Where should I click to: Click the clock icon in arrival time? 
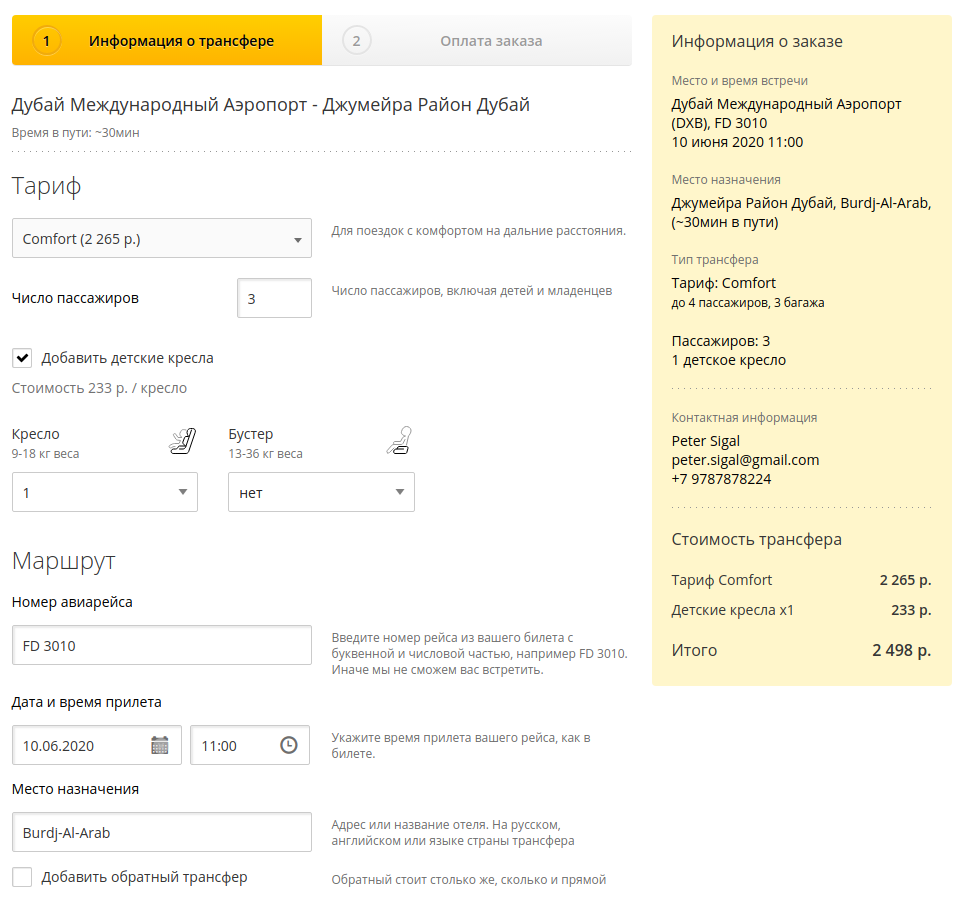pyautogui.click(x=289, y=745)
